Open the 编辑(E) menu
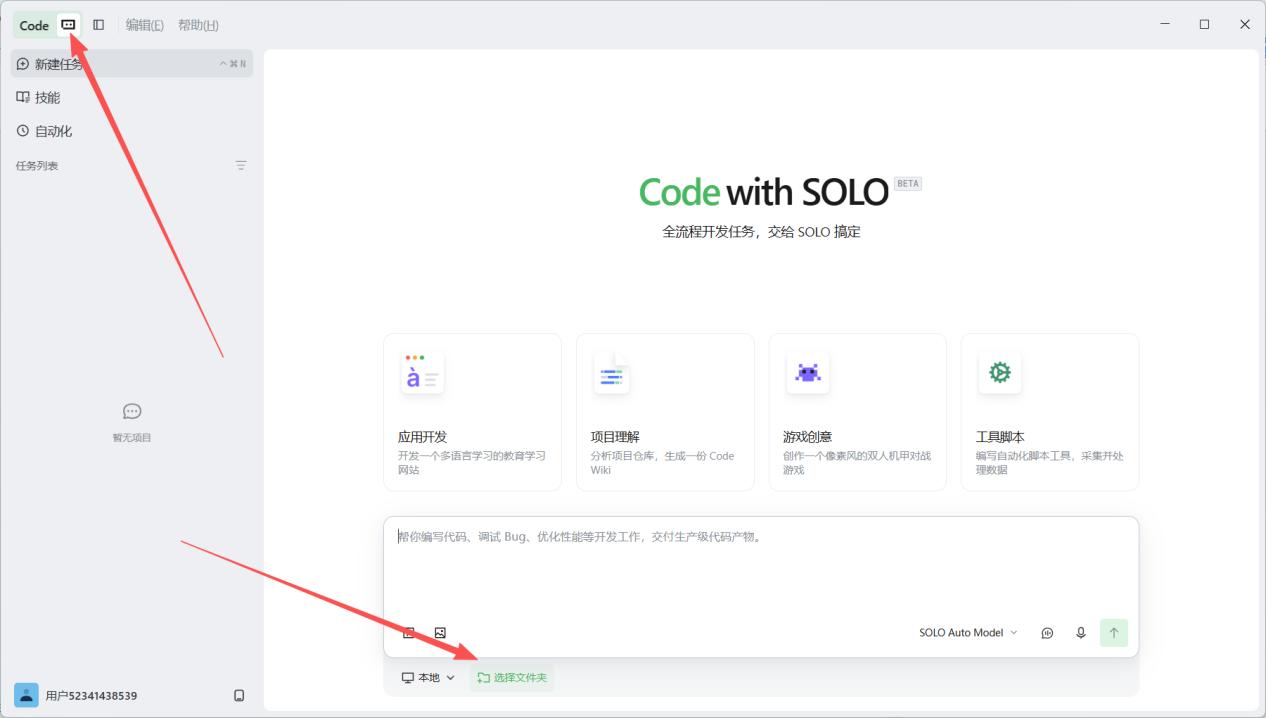This screenshot has width=1266, height=718. (144, 25)
